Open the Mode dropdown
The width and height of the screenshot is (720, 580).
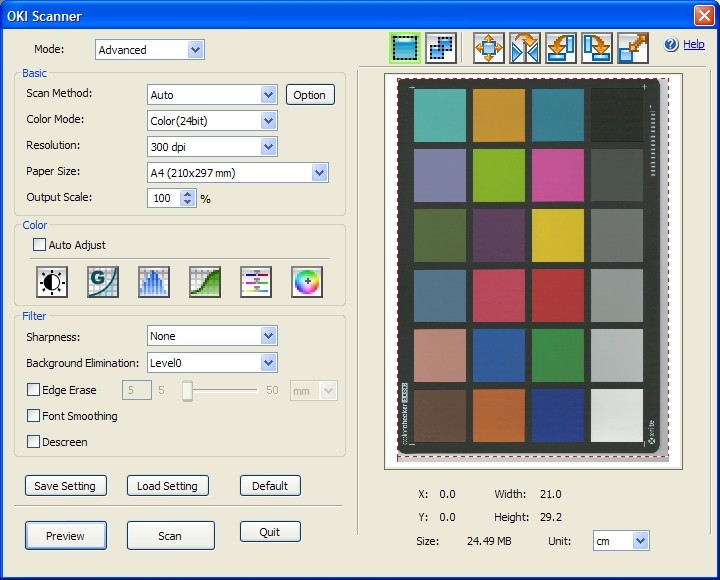click(x=150, y=50)
